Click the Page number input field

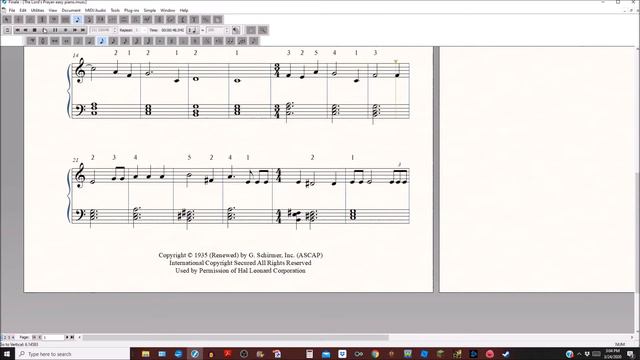[53, 338]
